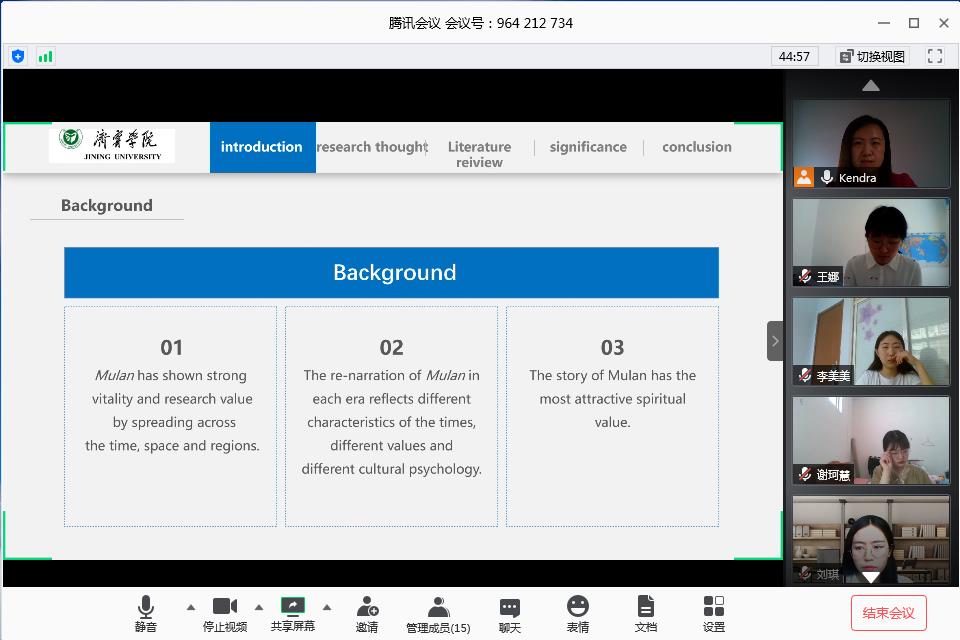Select Kendra's video thumbnail

tap(871, 143)
